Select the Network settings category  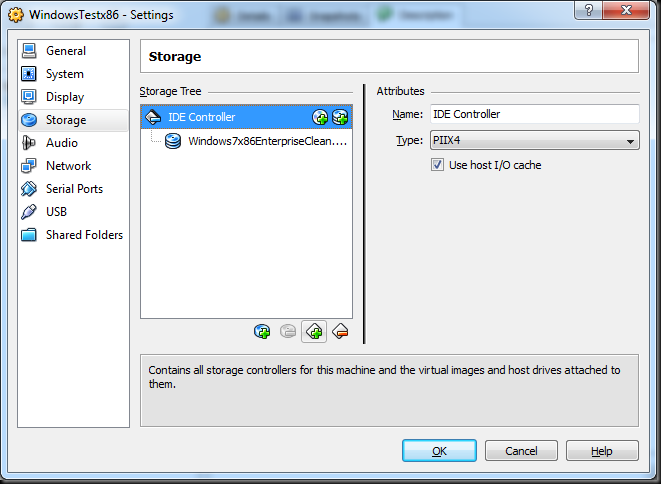[x=68, y=166]
